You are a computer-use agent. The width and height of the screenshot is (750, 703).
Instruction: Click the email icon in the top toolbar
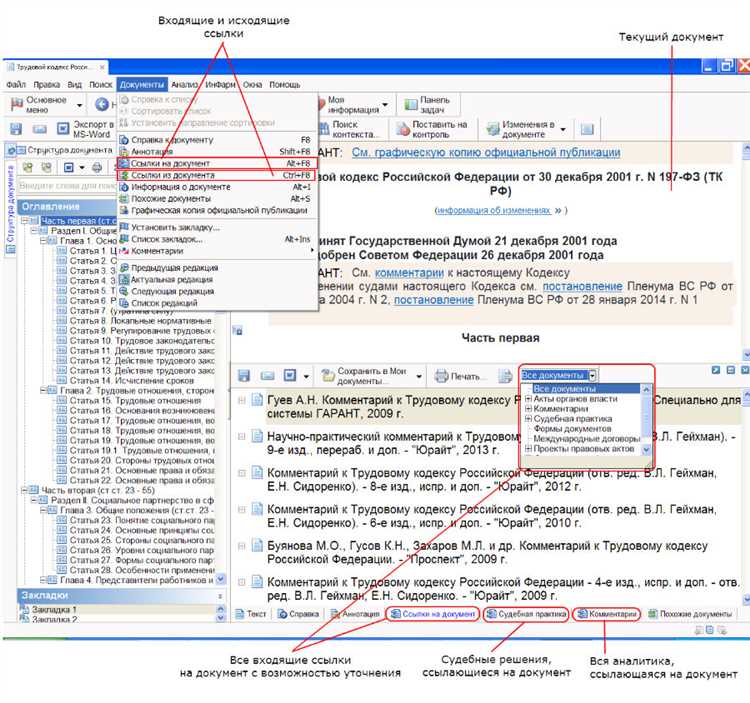click(x=40, y=129)
